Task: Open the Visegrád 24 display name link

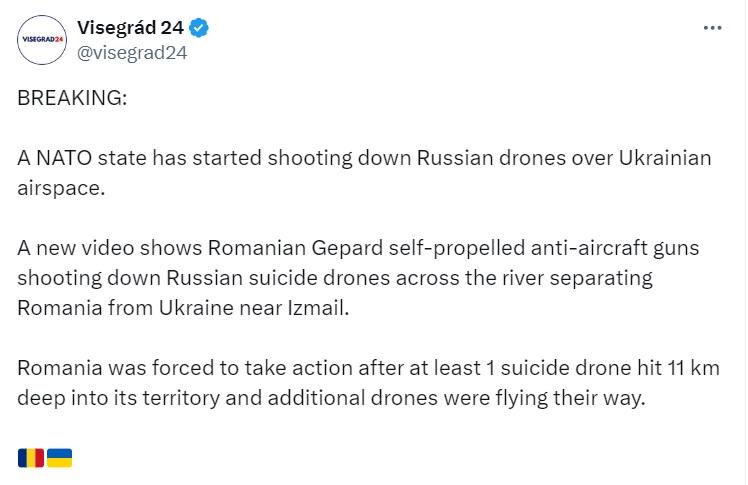Action: point(129,27)
